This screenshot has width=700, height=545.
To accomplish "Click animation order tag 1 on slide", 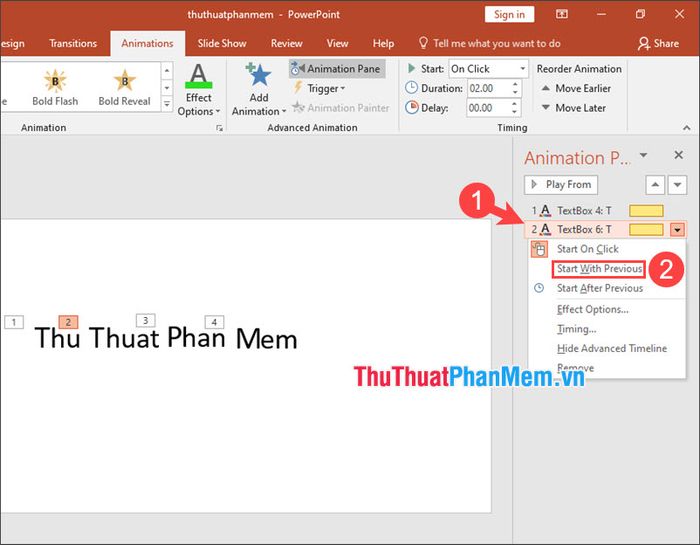I will (x=14, y=322).
